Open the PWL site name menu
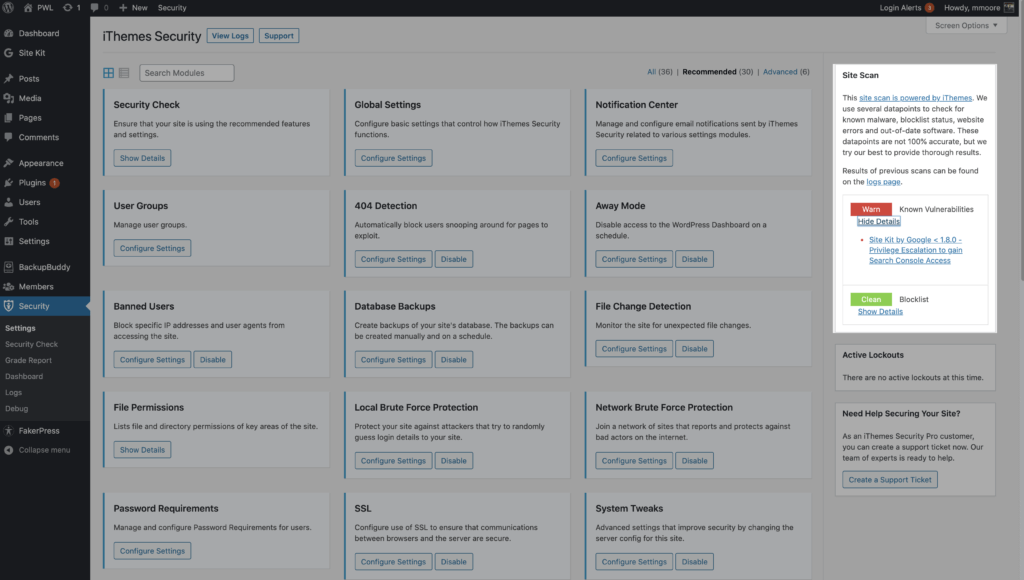The image size is (1024, 580). click(39, 8)
